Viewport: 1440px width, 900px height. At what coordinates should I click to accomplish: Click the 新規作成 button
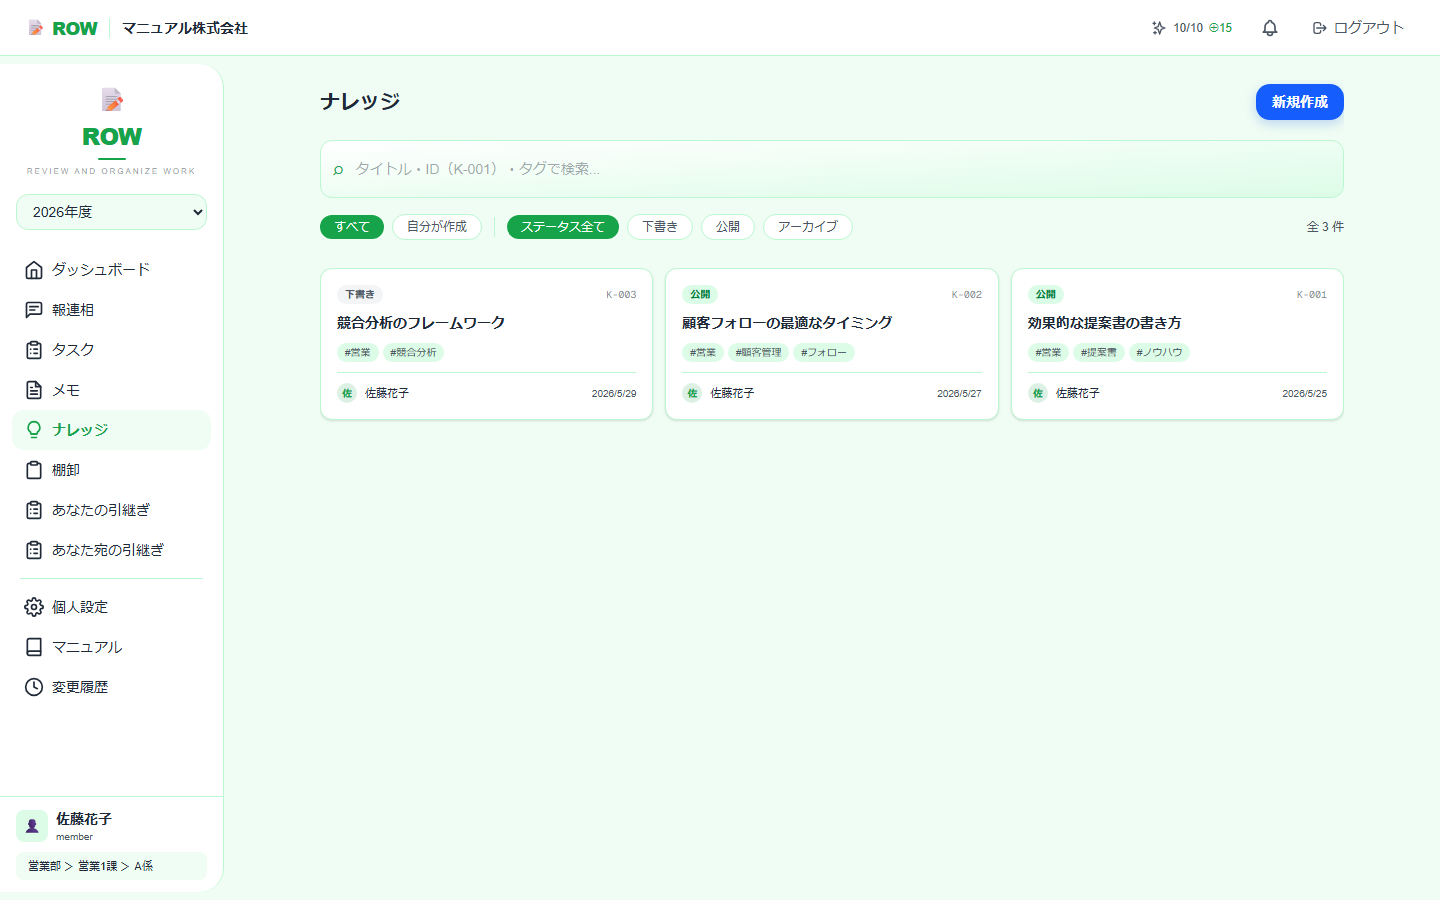click(1300, 102)
